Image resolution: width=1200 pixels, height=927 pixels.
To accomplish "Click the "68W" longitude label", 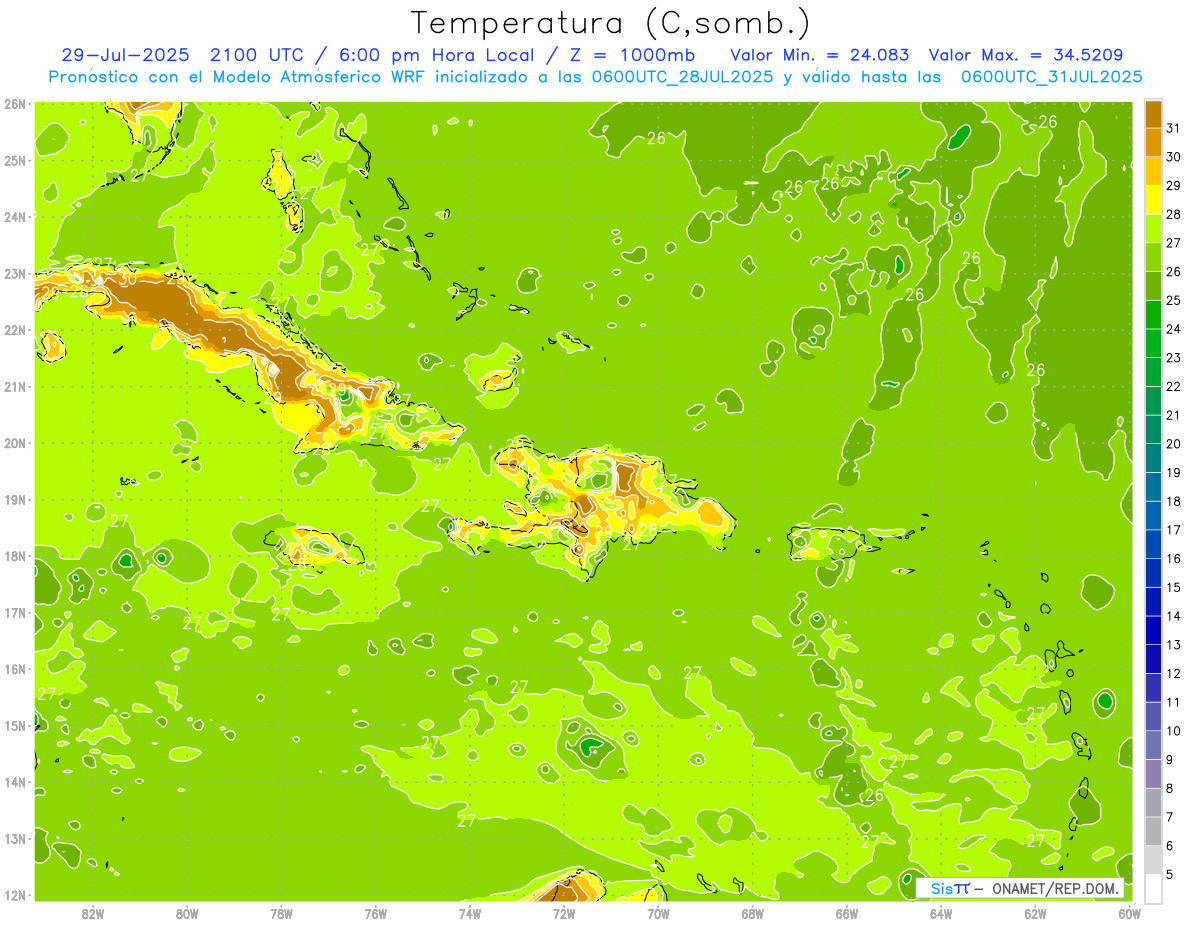I will pyautogui.click(x=753, y=914).
